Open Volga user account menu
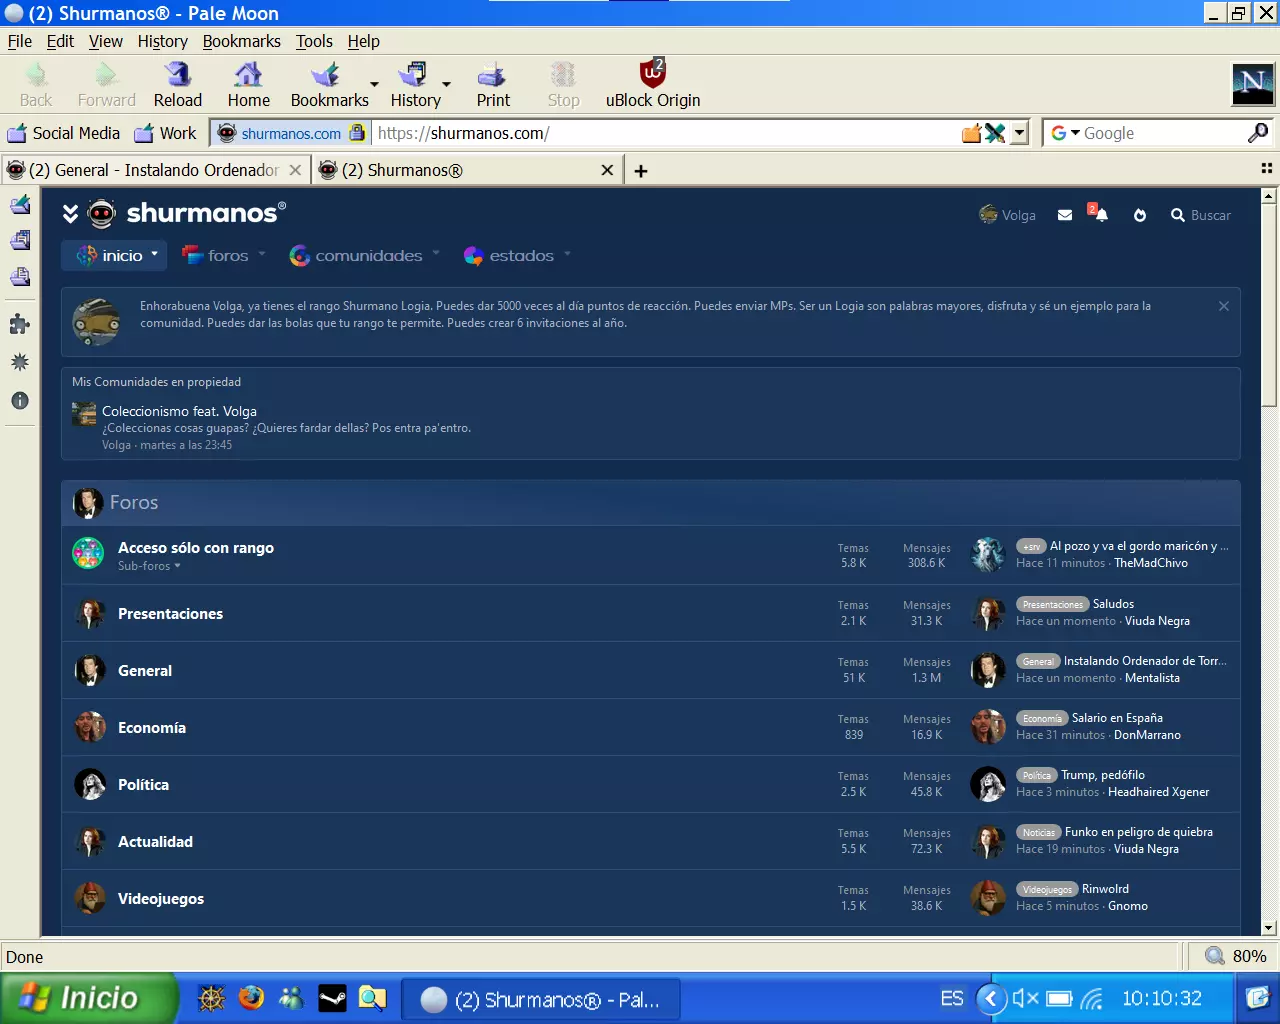The image size is (1280, 1024). 1007,215
